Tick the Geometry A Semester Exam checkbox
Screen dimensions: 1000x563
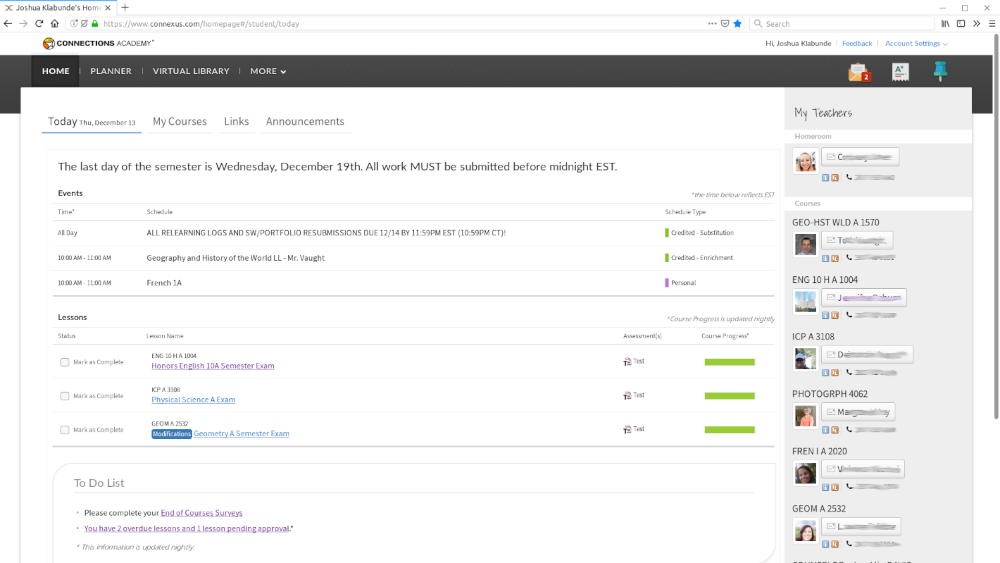tap(65, 430)
